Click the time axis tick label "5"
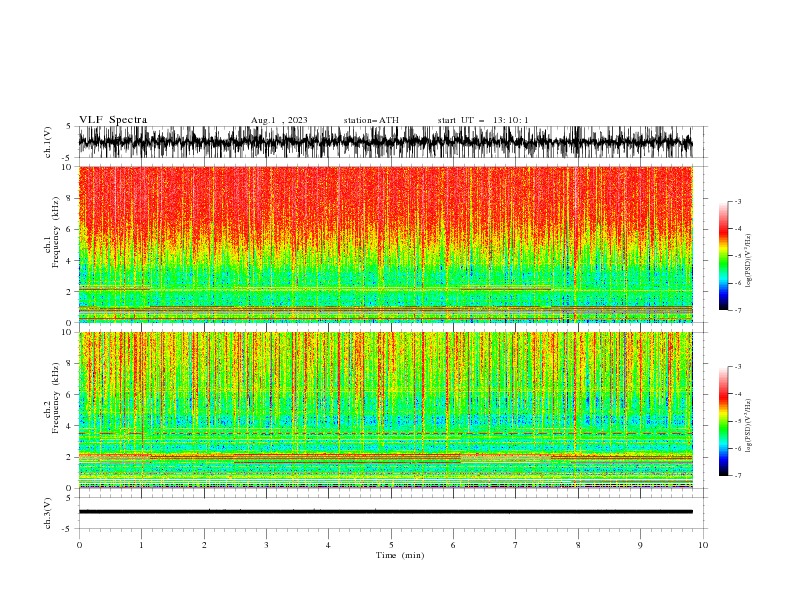Viewport: 792px width, 612px height. pos(391,545)
